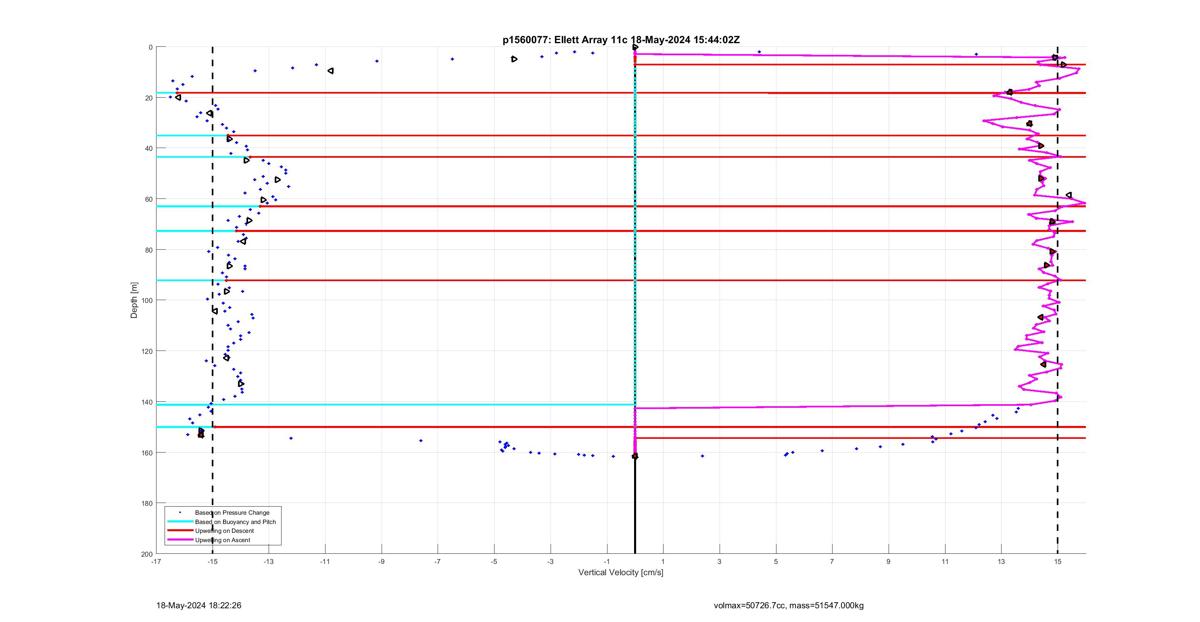This screenshot has width=1200, height=622.
Task: Click the x-axis tick label '-9'
Action: (381, 562)
